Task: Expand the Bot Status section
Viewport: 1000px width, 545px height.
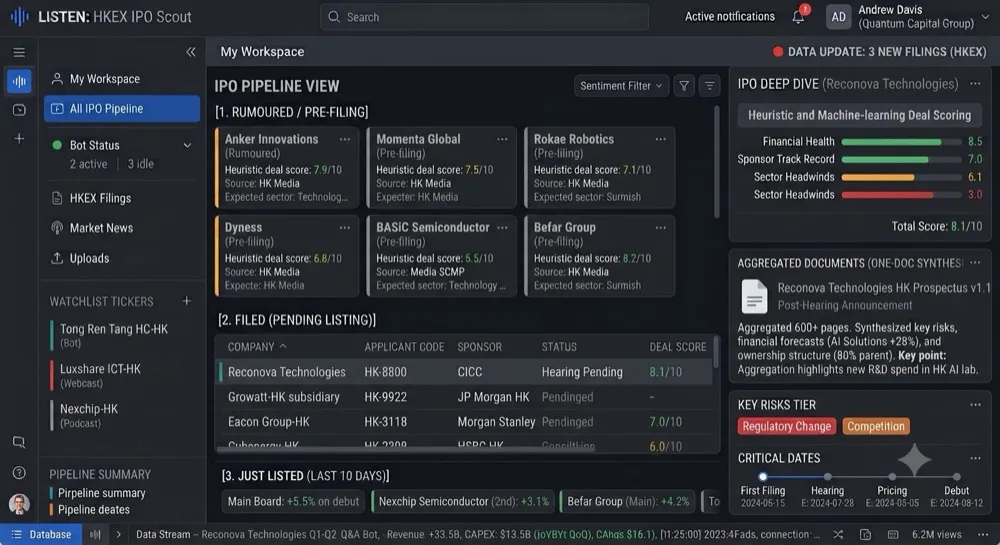Action: point(187,145)
